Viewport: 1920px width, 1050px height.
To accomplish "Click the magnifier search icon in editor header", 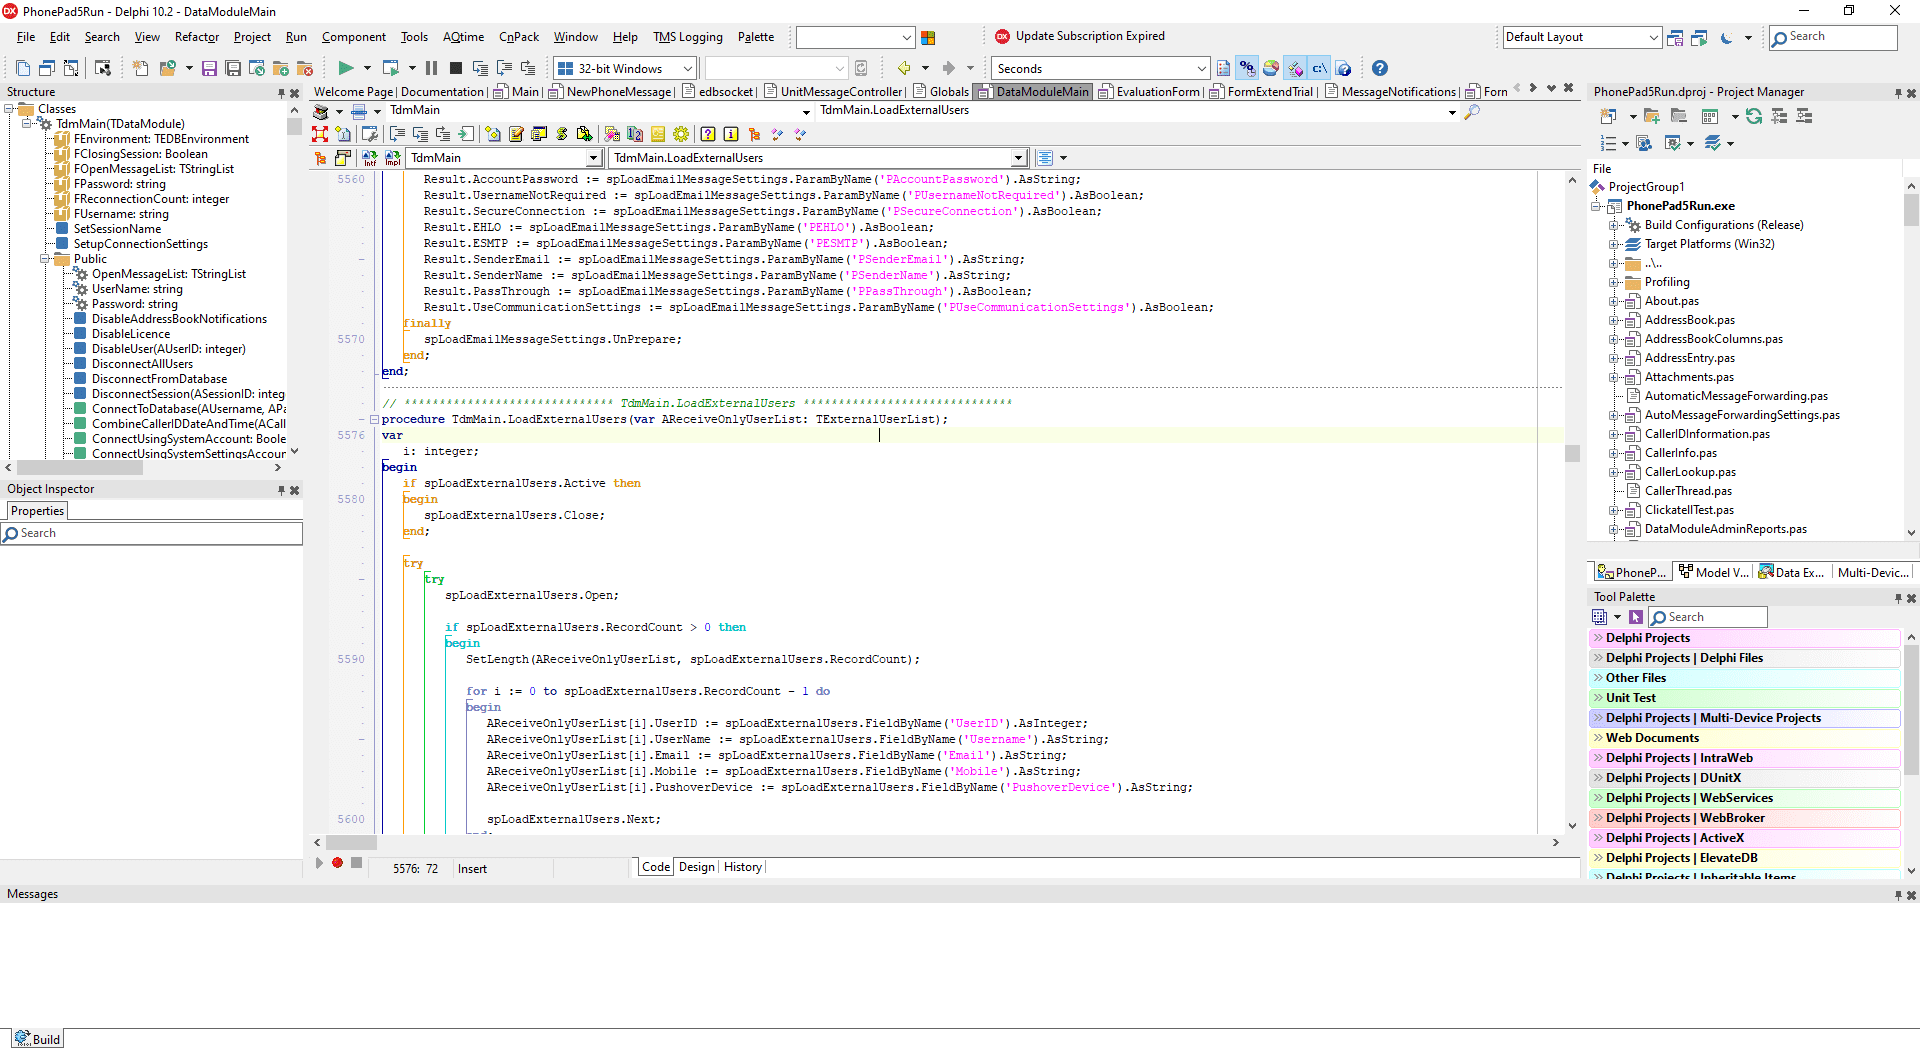I will pyautogui.click(x=1472, y=112).
